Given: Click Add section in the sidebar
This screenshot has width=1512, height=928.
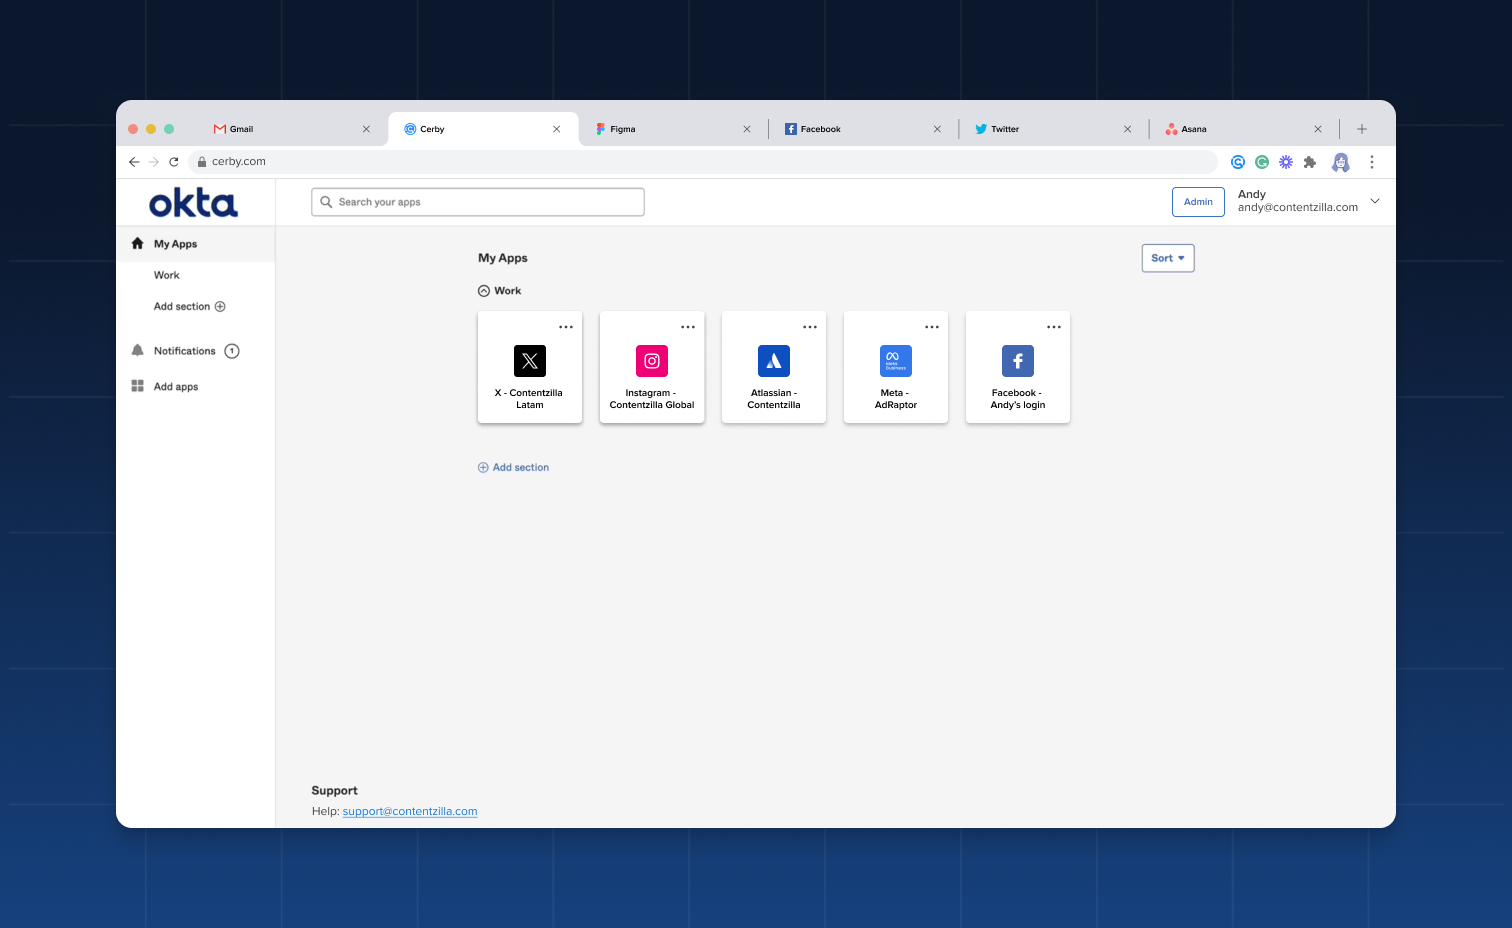Looking at the screenshot, I should pos(190,307).
